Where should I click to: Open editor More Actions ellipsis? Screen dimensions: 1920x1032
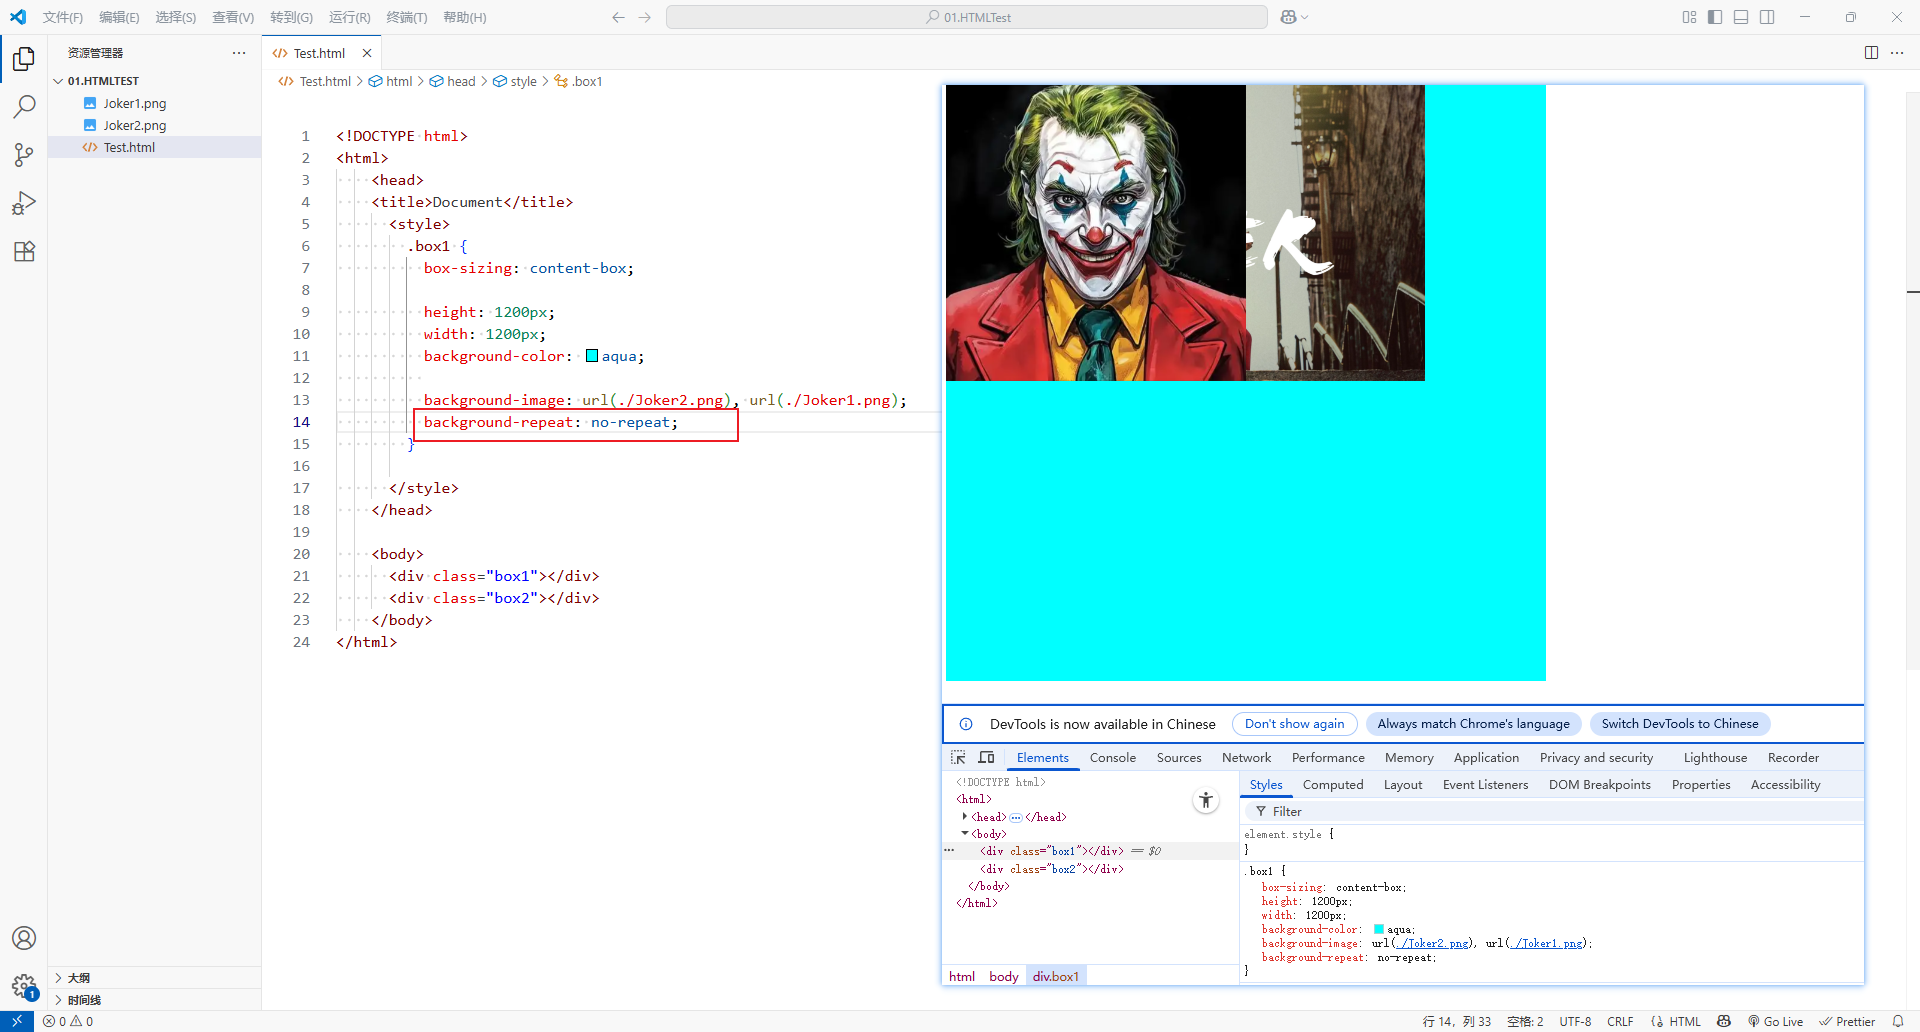[1897, 53]
